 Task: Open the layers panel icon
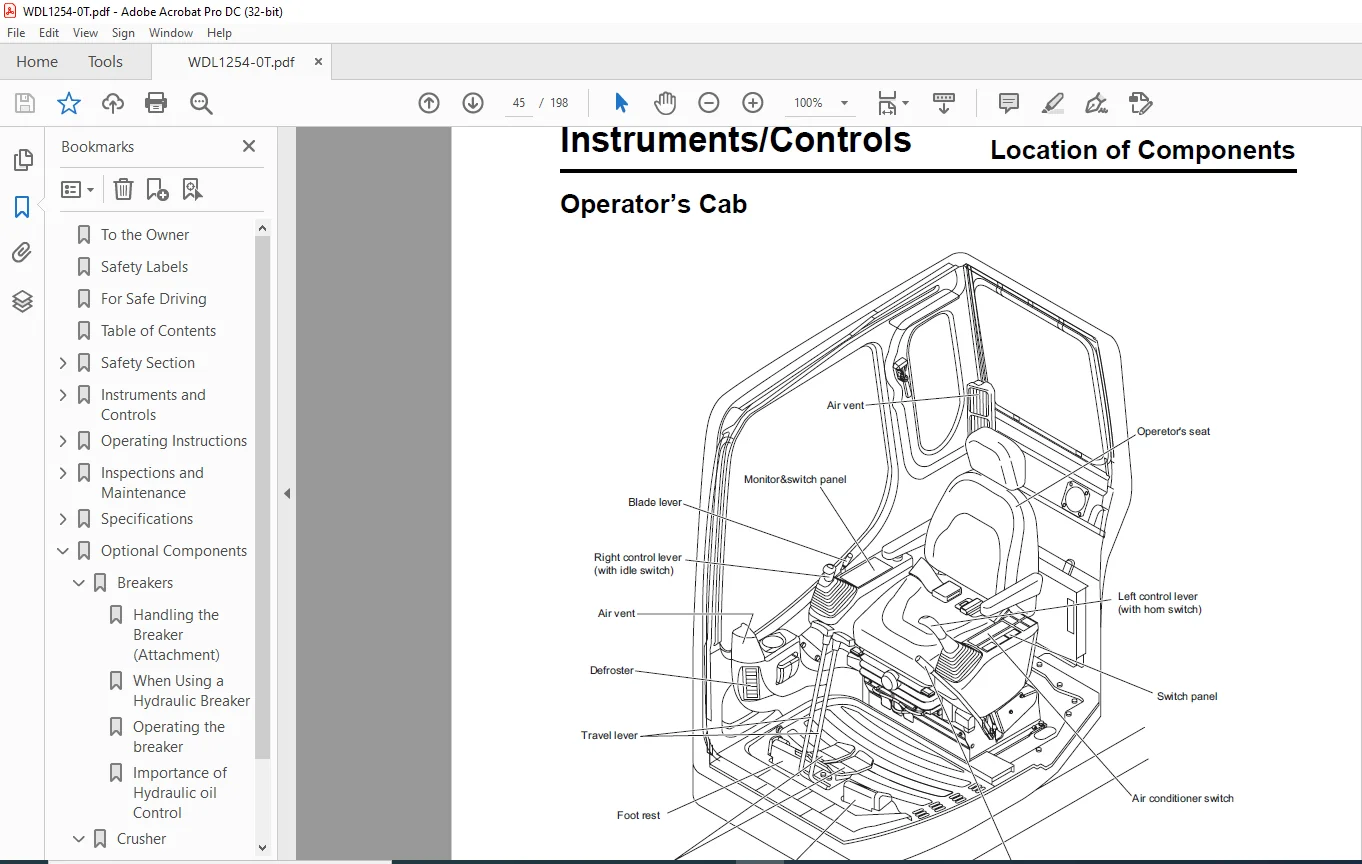click(x=22, y=301)
